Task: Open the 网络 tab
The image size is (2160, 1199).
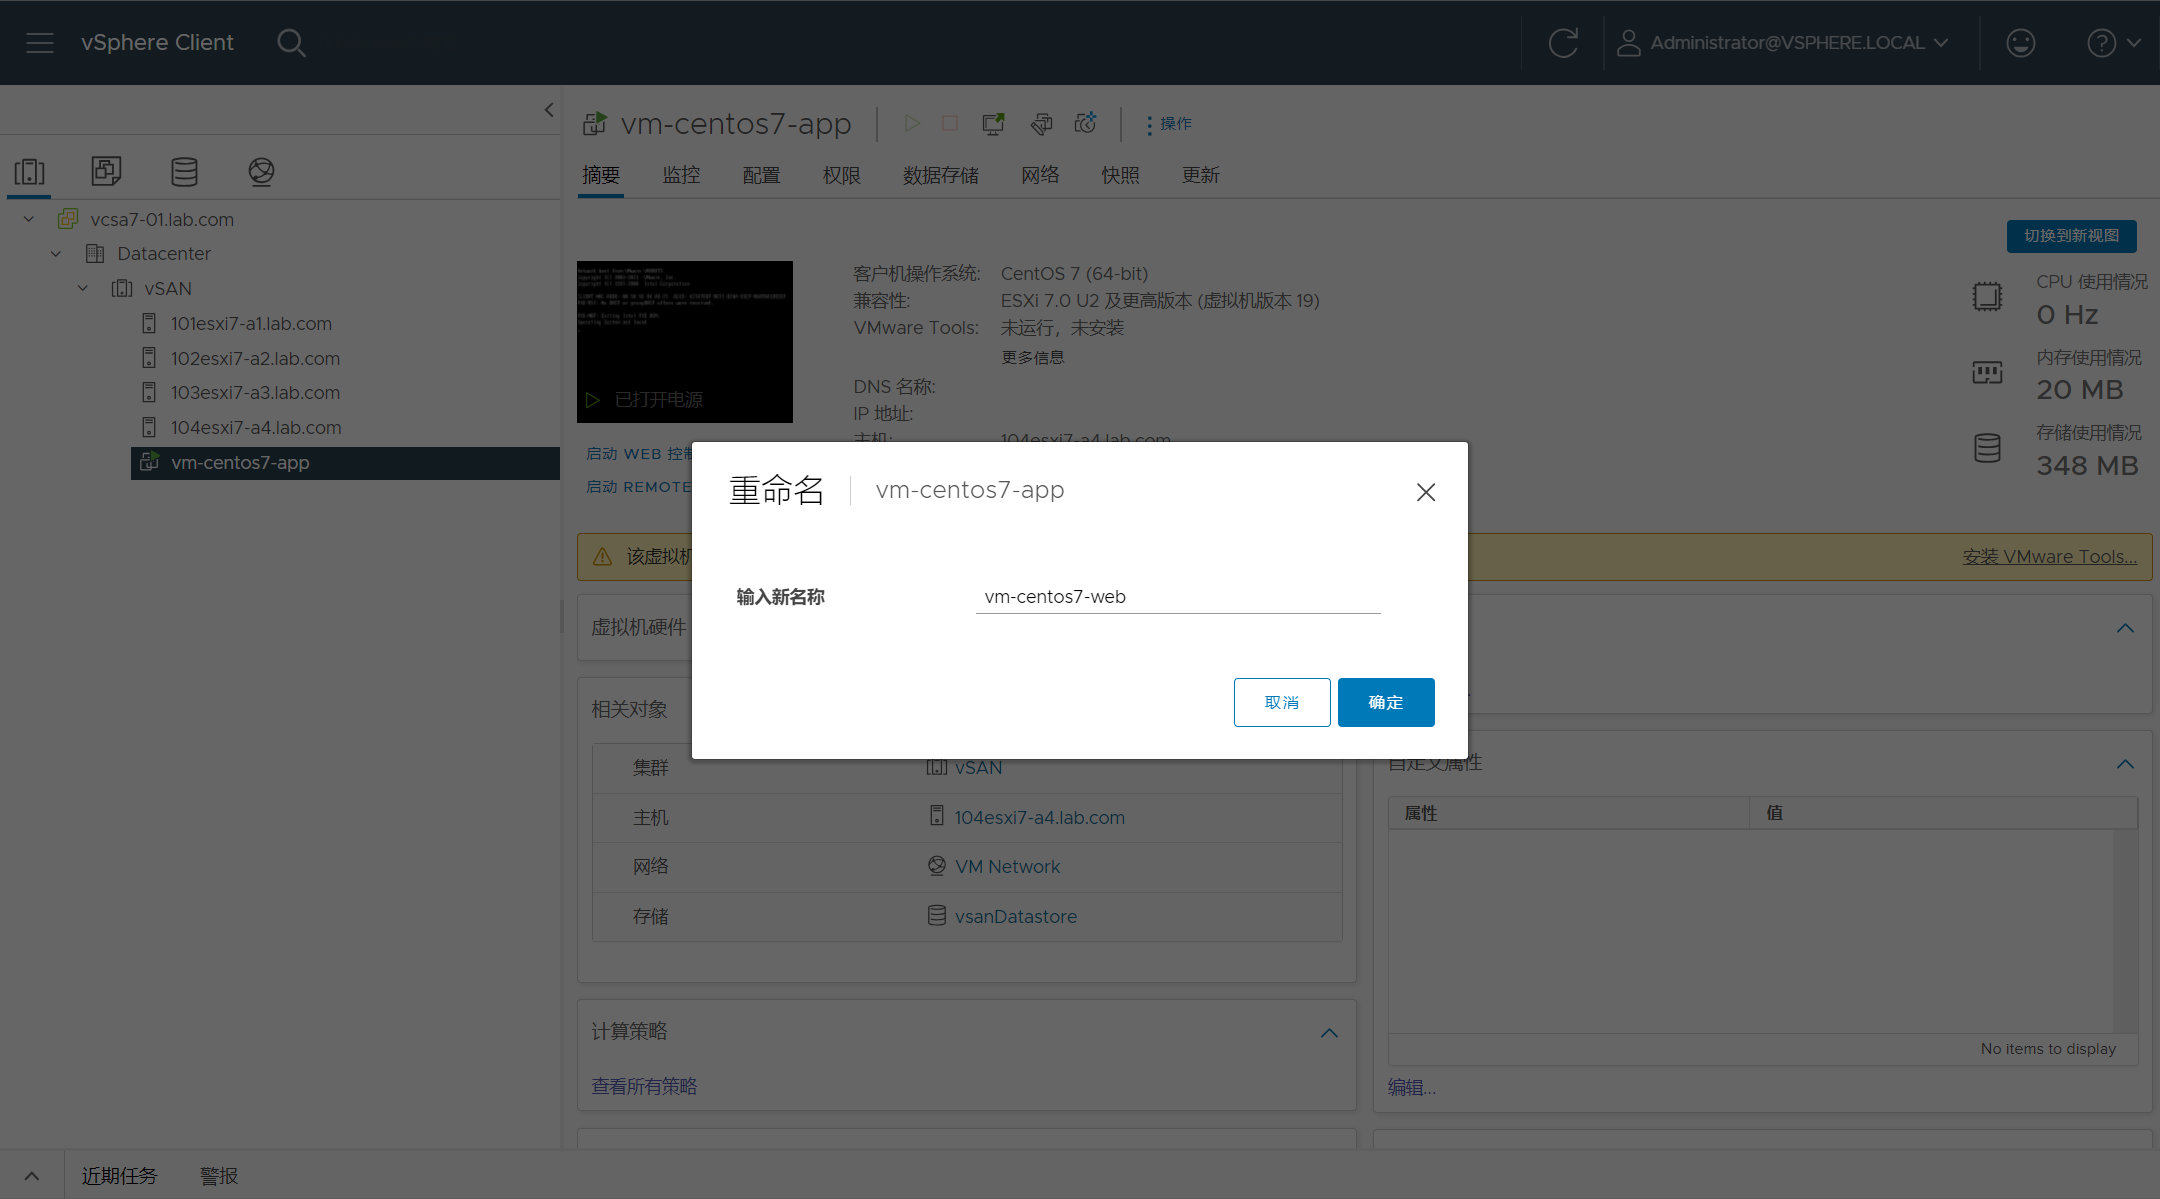Action: [1040, 176]
